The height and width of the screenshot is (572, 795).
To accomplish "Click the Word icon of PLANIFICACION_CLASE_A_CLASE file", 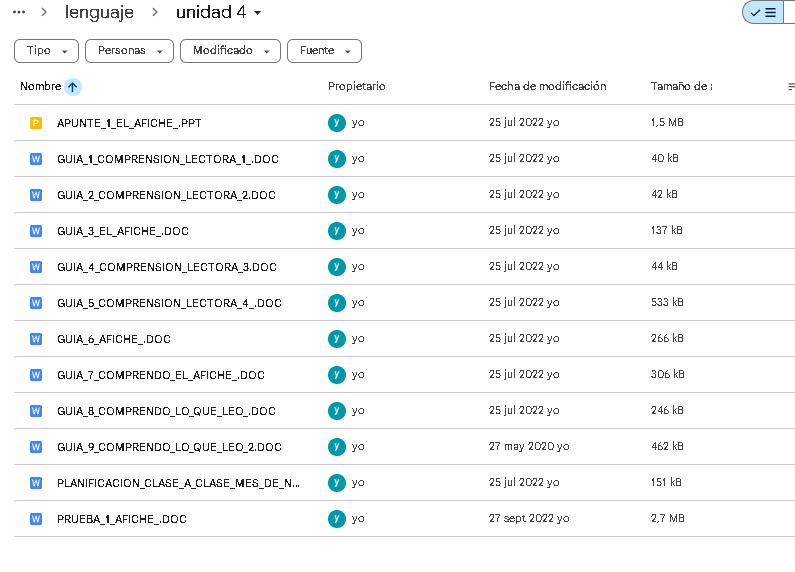I will [36, 483].
